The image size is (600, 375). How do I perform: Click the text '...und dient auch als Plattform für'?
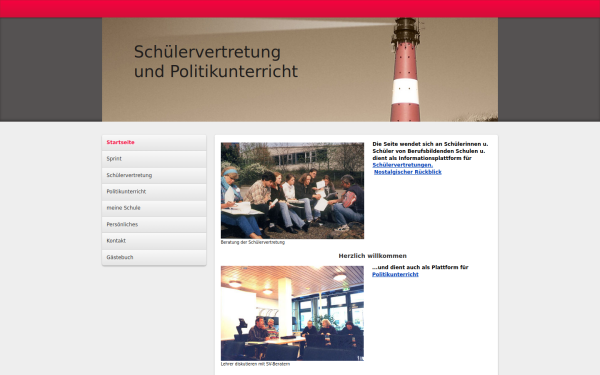(420, 267)
